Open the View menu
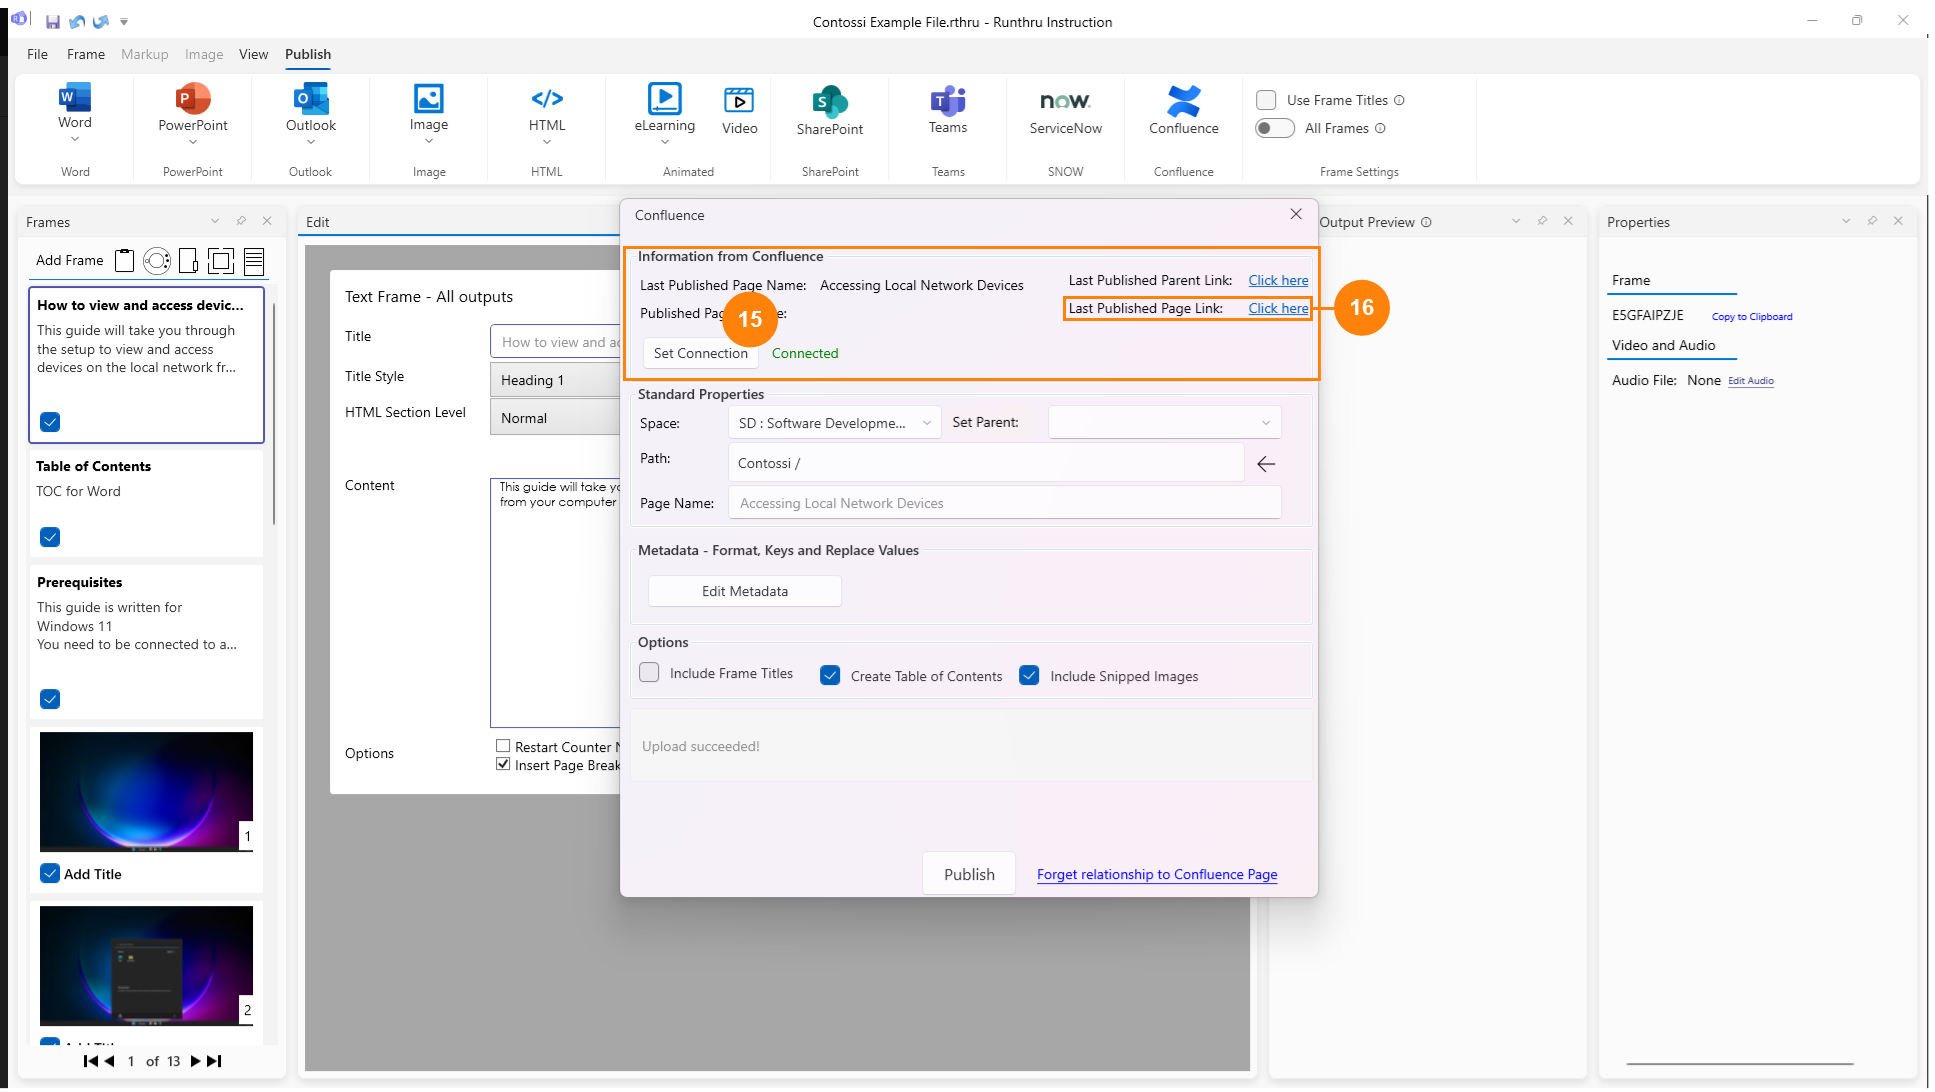 pos(253,54)
